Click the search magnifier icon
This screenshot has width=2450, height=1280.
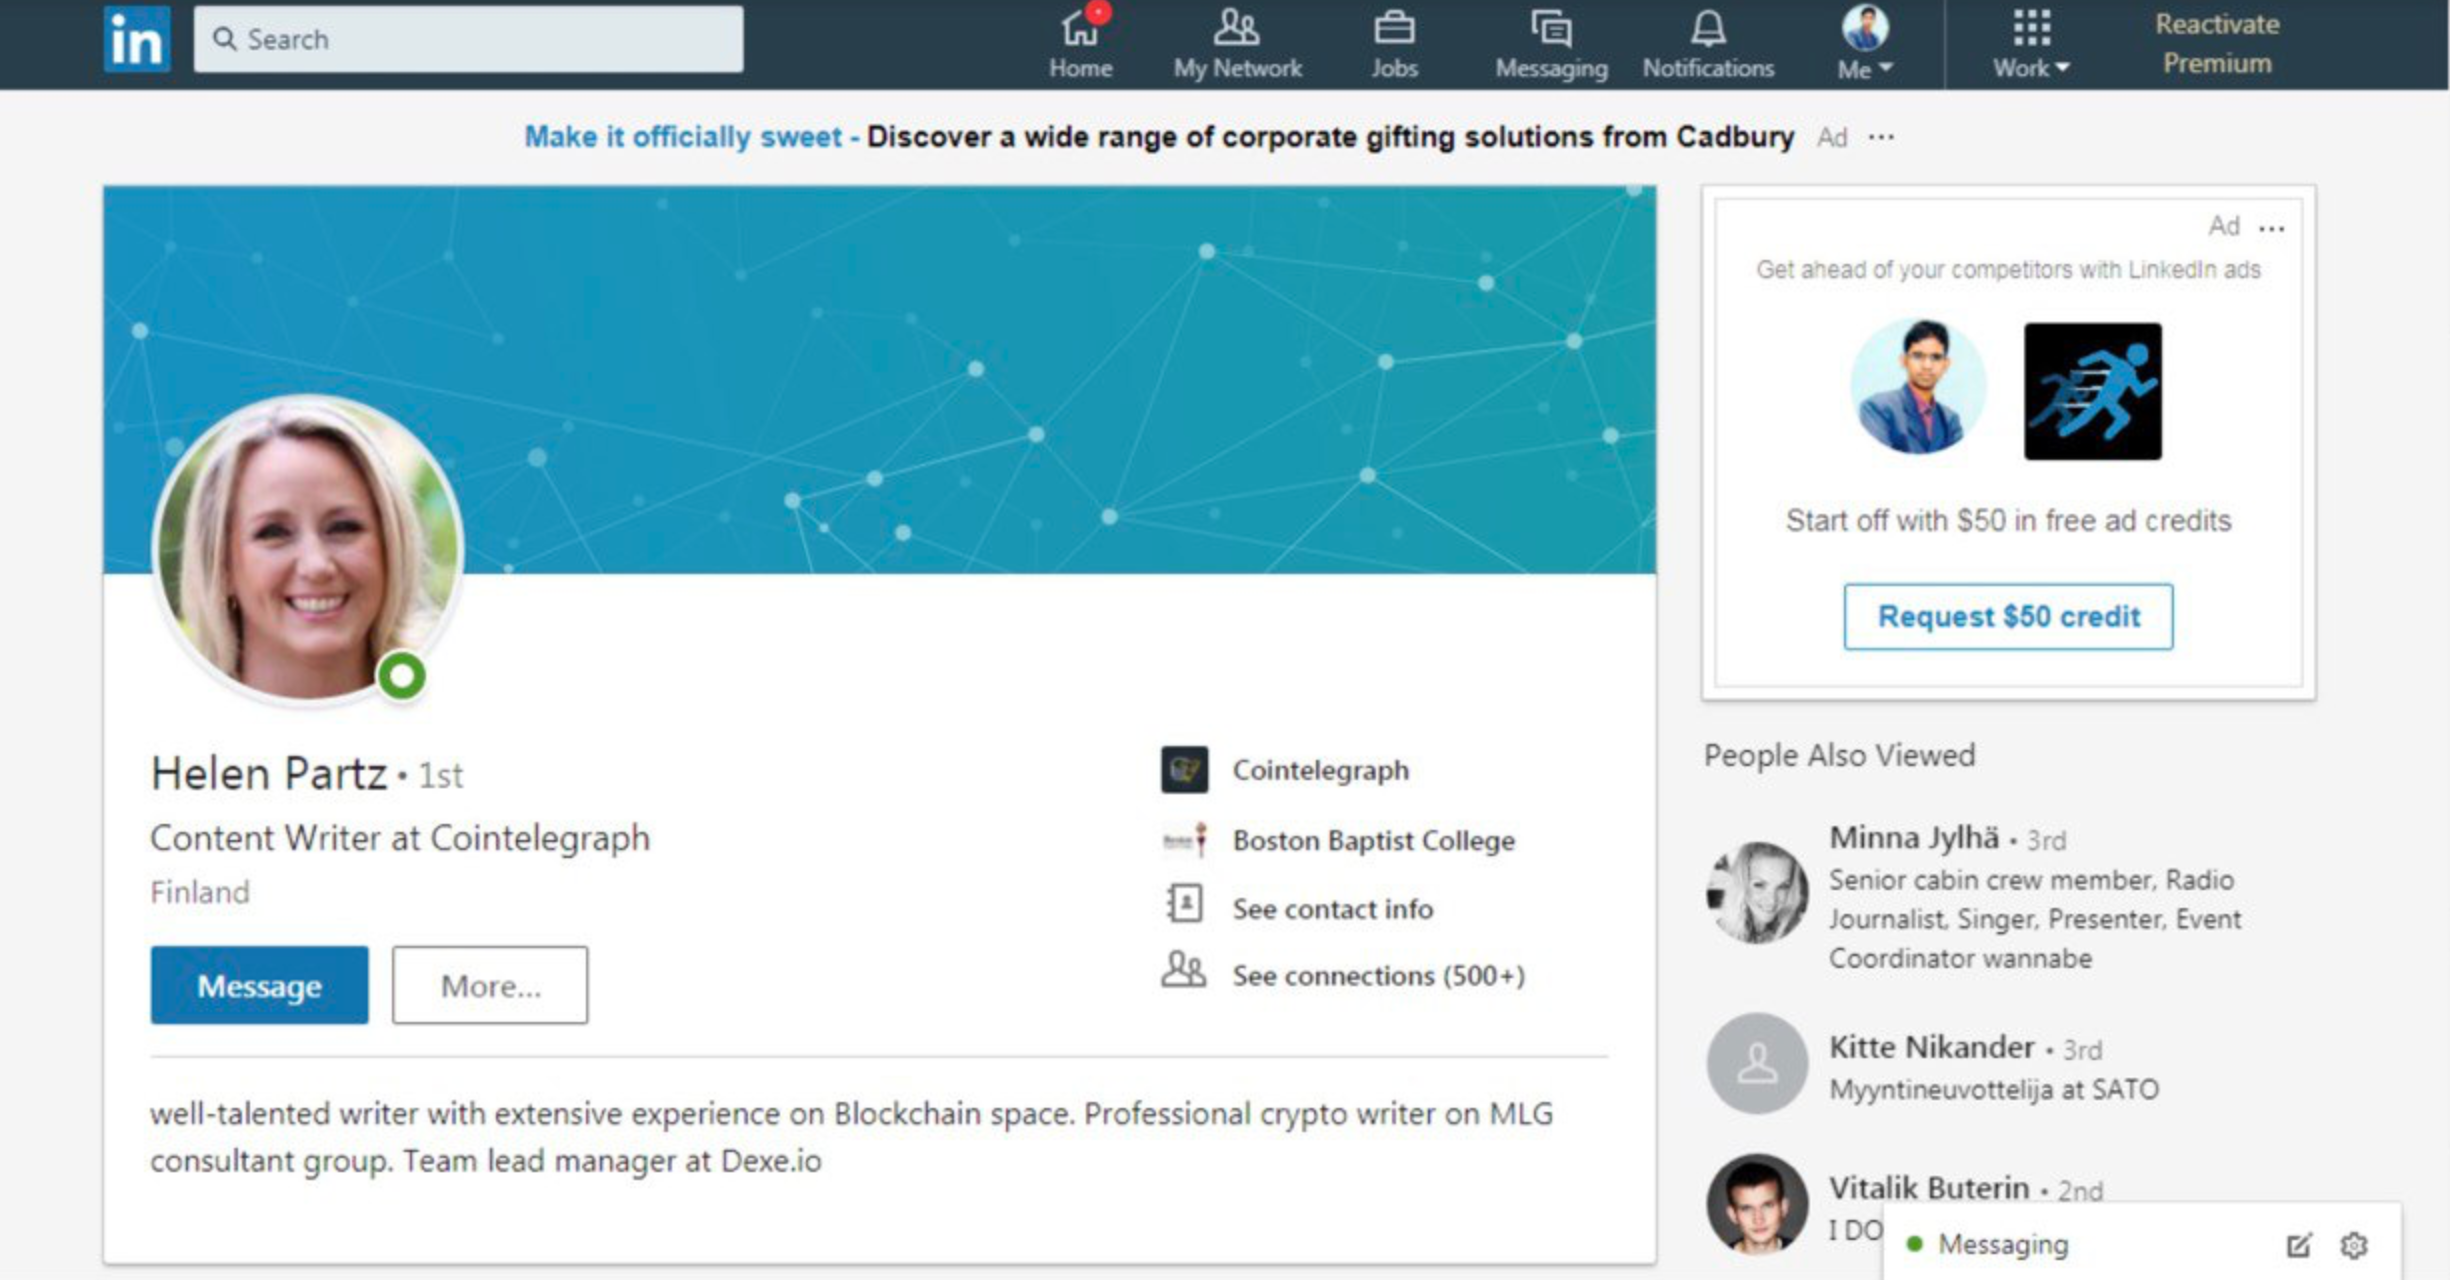pyautogui.click(x=225, y=39)
